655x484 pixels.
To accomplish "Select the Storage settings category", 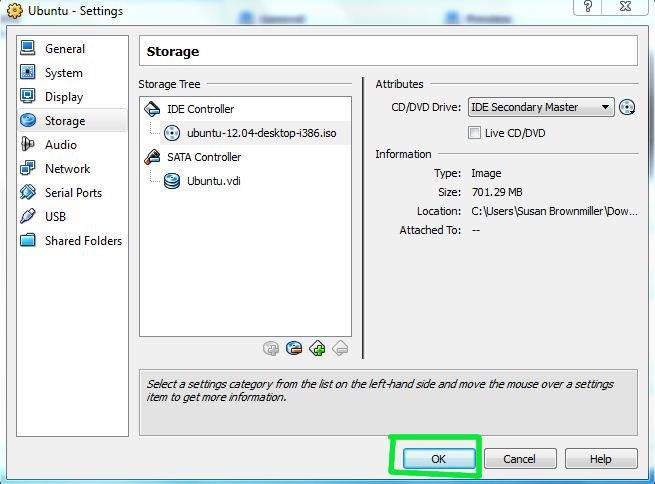I will click(x=72, y=121).
